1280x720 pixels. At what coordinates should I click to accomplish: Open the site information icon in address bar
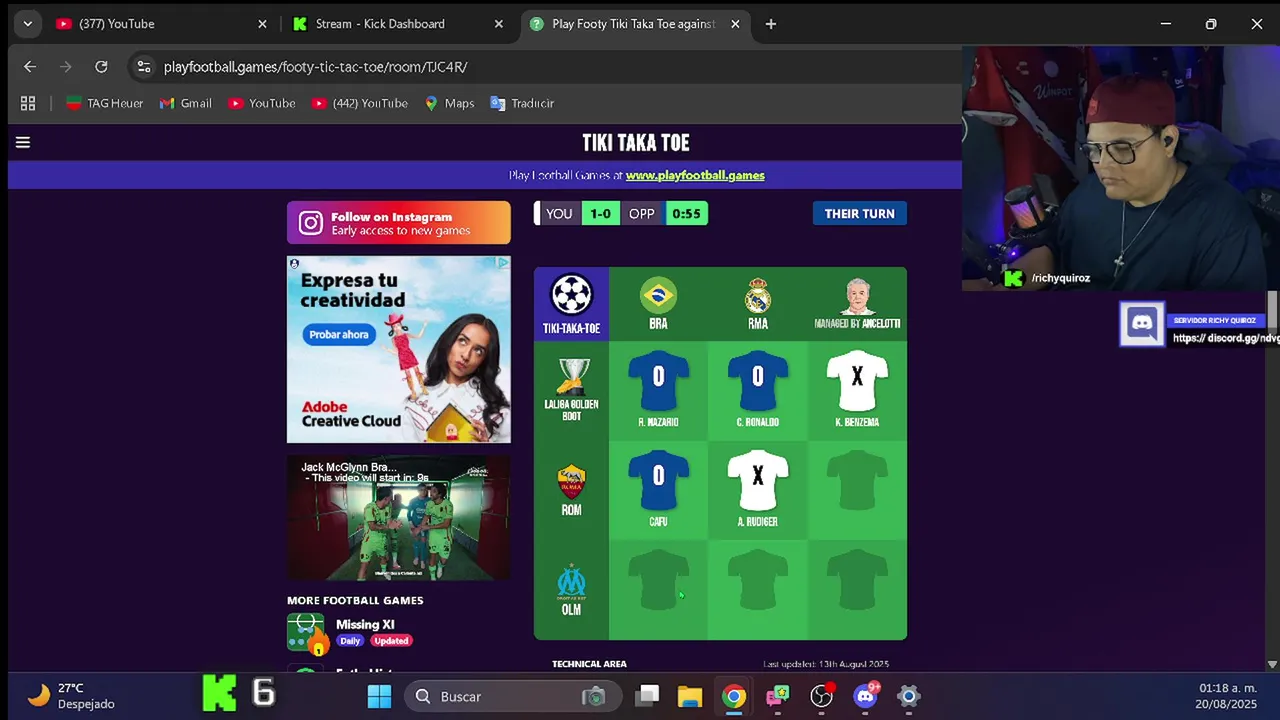pos(144,67)
